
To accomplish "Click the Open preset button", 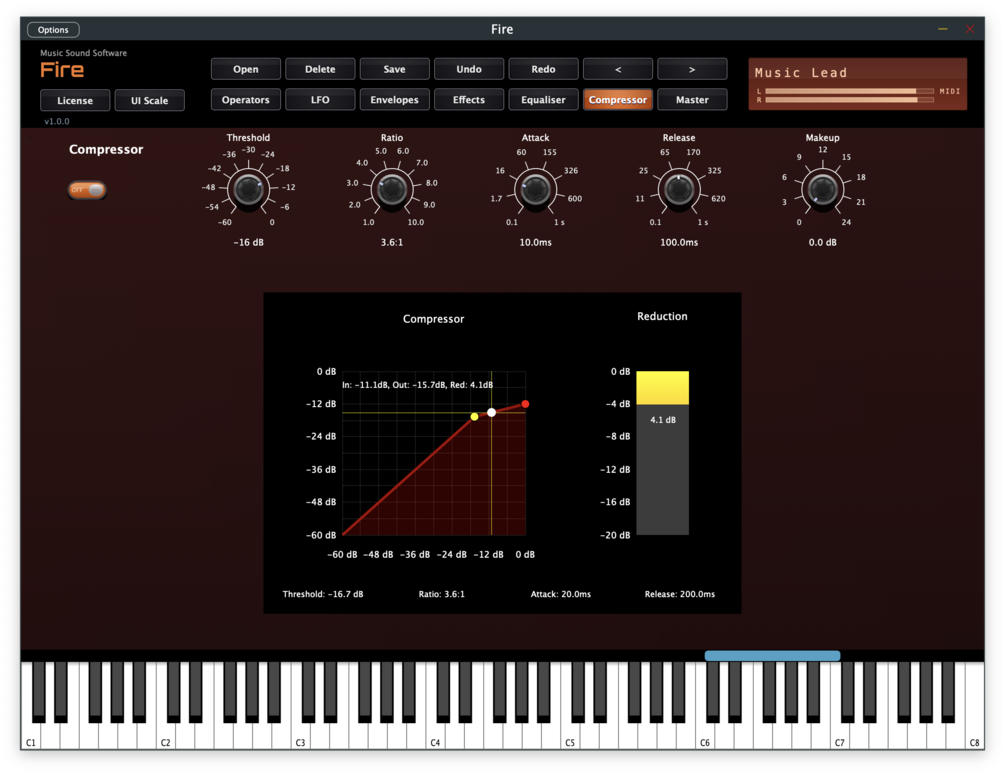I will pos(245,69).
